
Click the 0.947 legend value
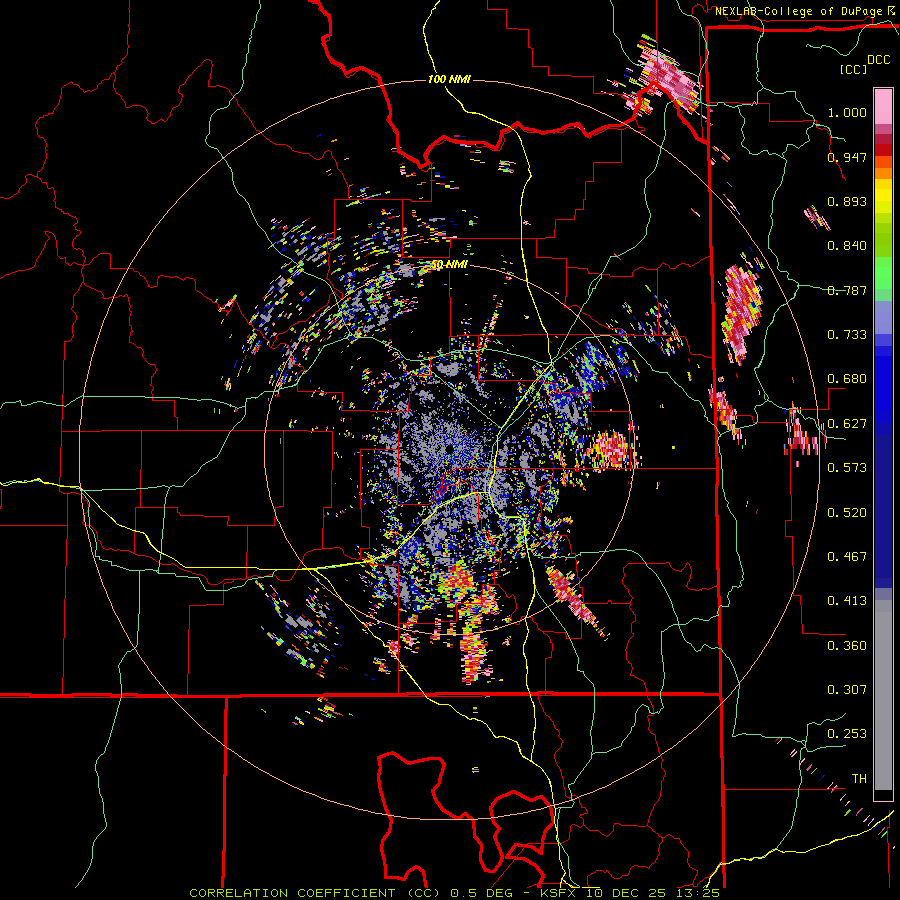pos(847,157)
